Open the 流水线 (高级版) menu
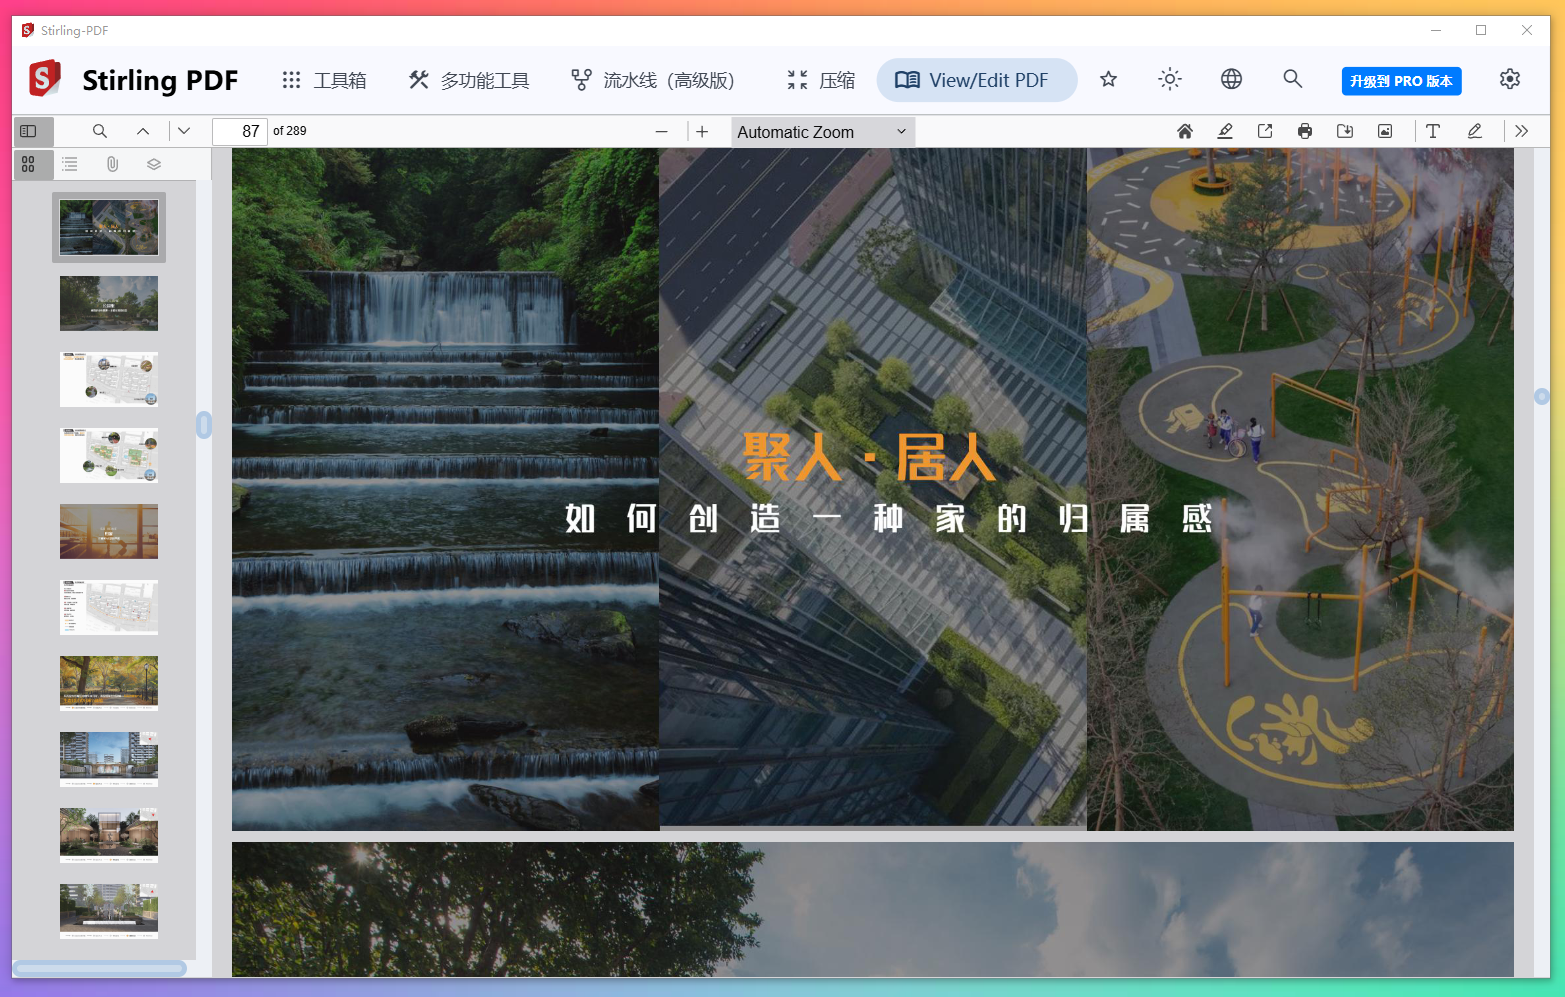 click(x=652, y=80)
